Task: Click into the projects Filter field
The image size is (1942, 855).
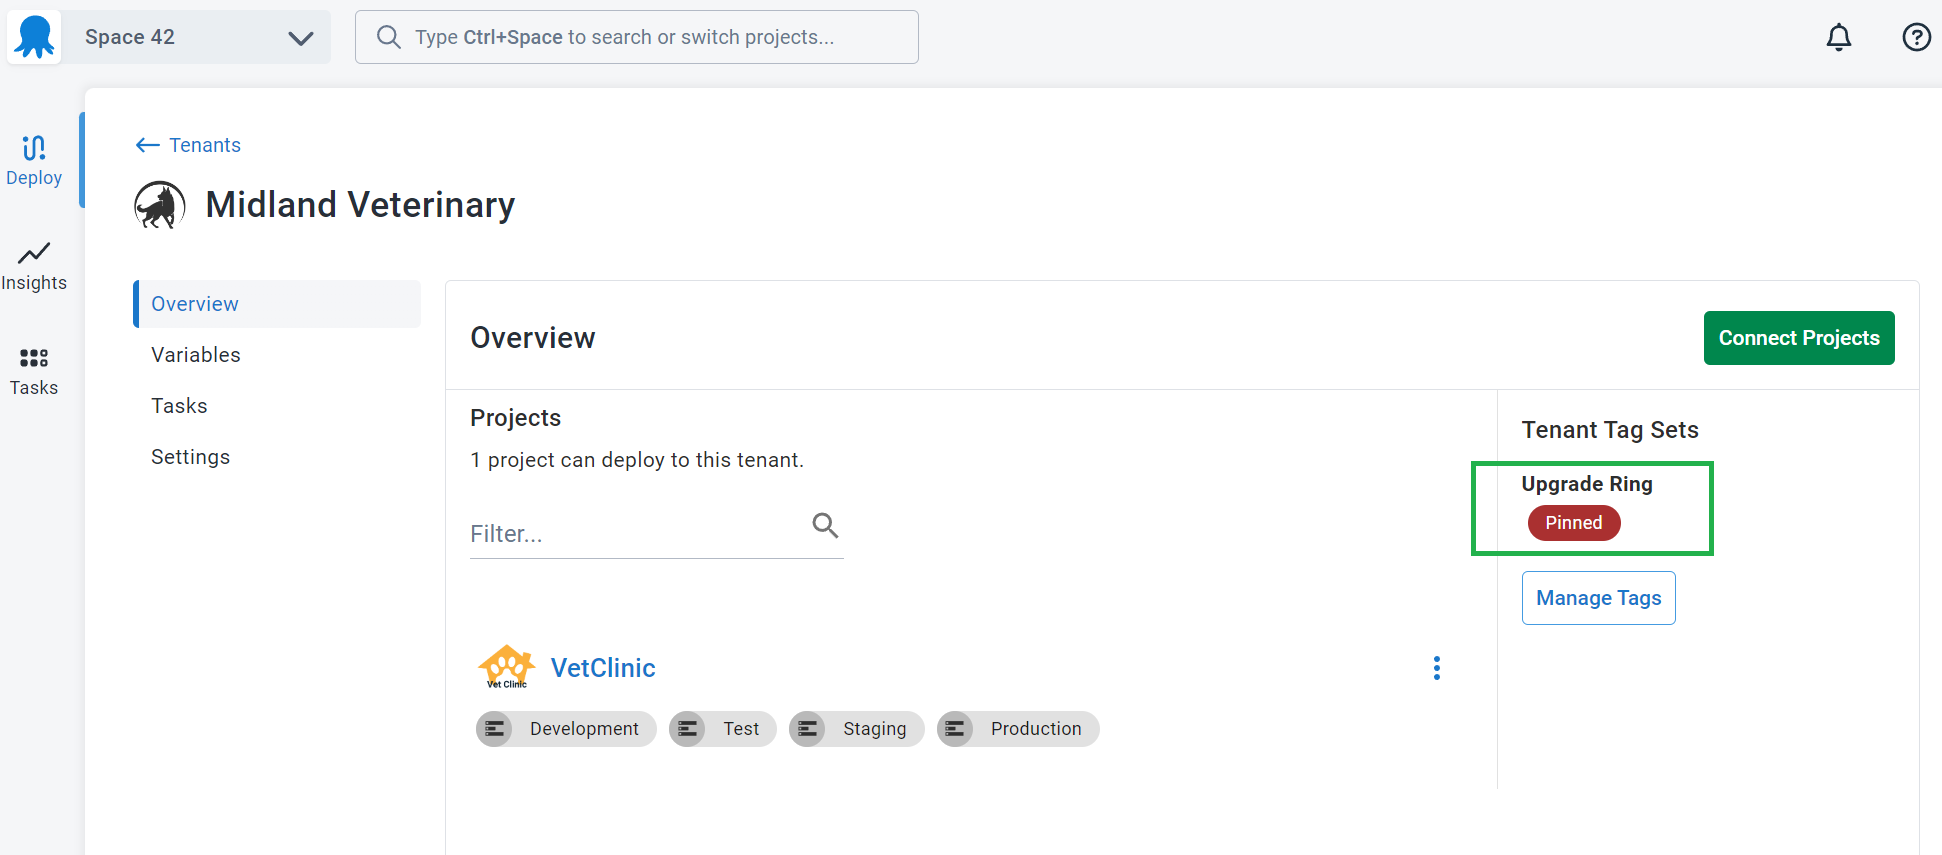Action: [x=657, y=533]
